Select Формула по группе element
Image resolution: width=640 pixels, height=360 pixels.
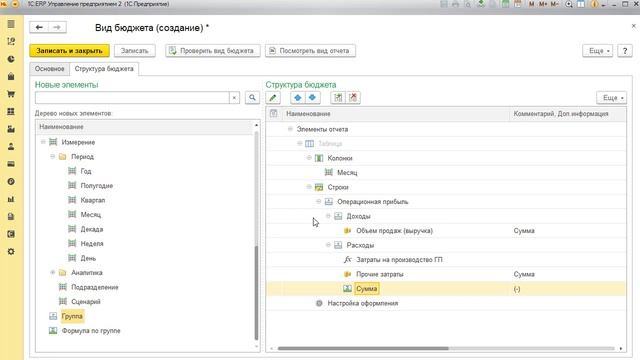[91, 331]
